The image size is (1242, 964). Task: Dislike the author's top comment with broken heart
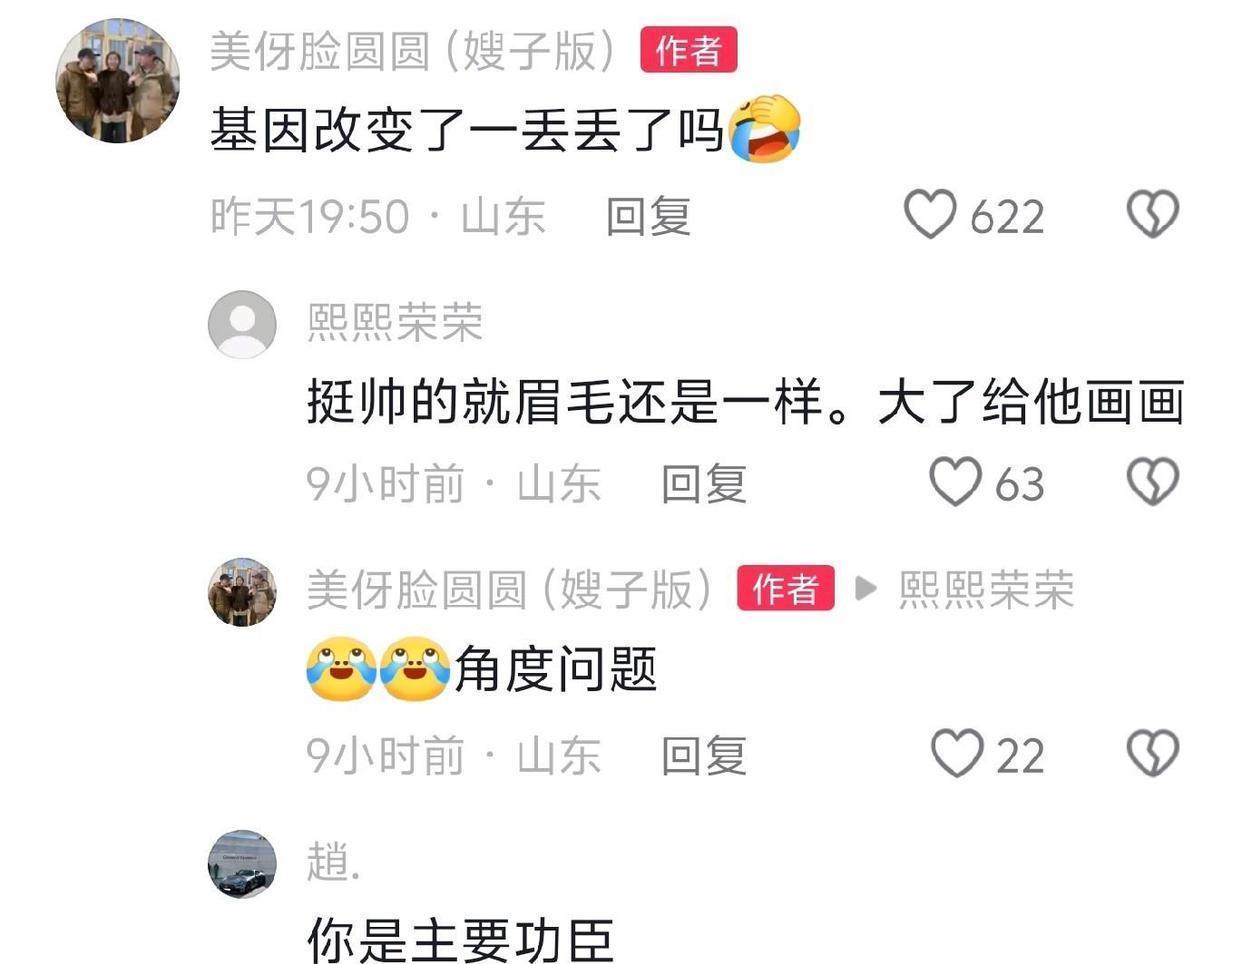tap(1153, 215)
